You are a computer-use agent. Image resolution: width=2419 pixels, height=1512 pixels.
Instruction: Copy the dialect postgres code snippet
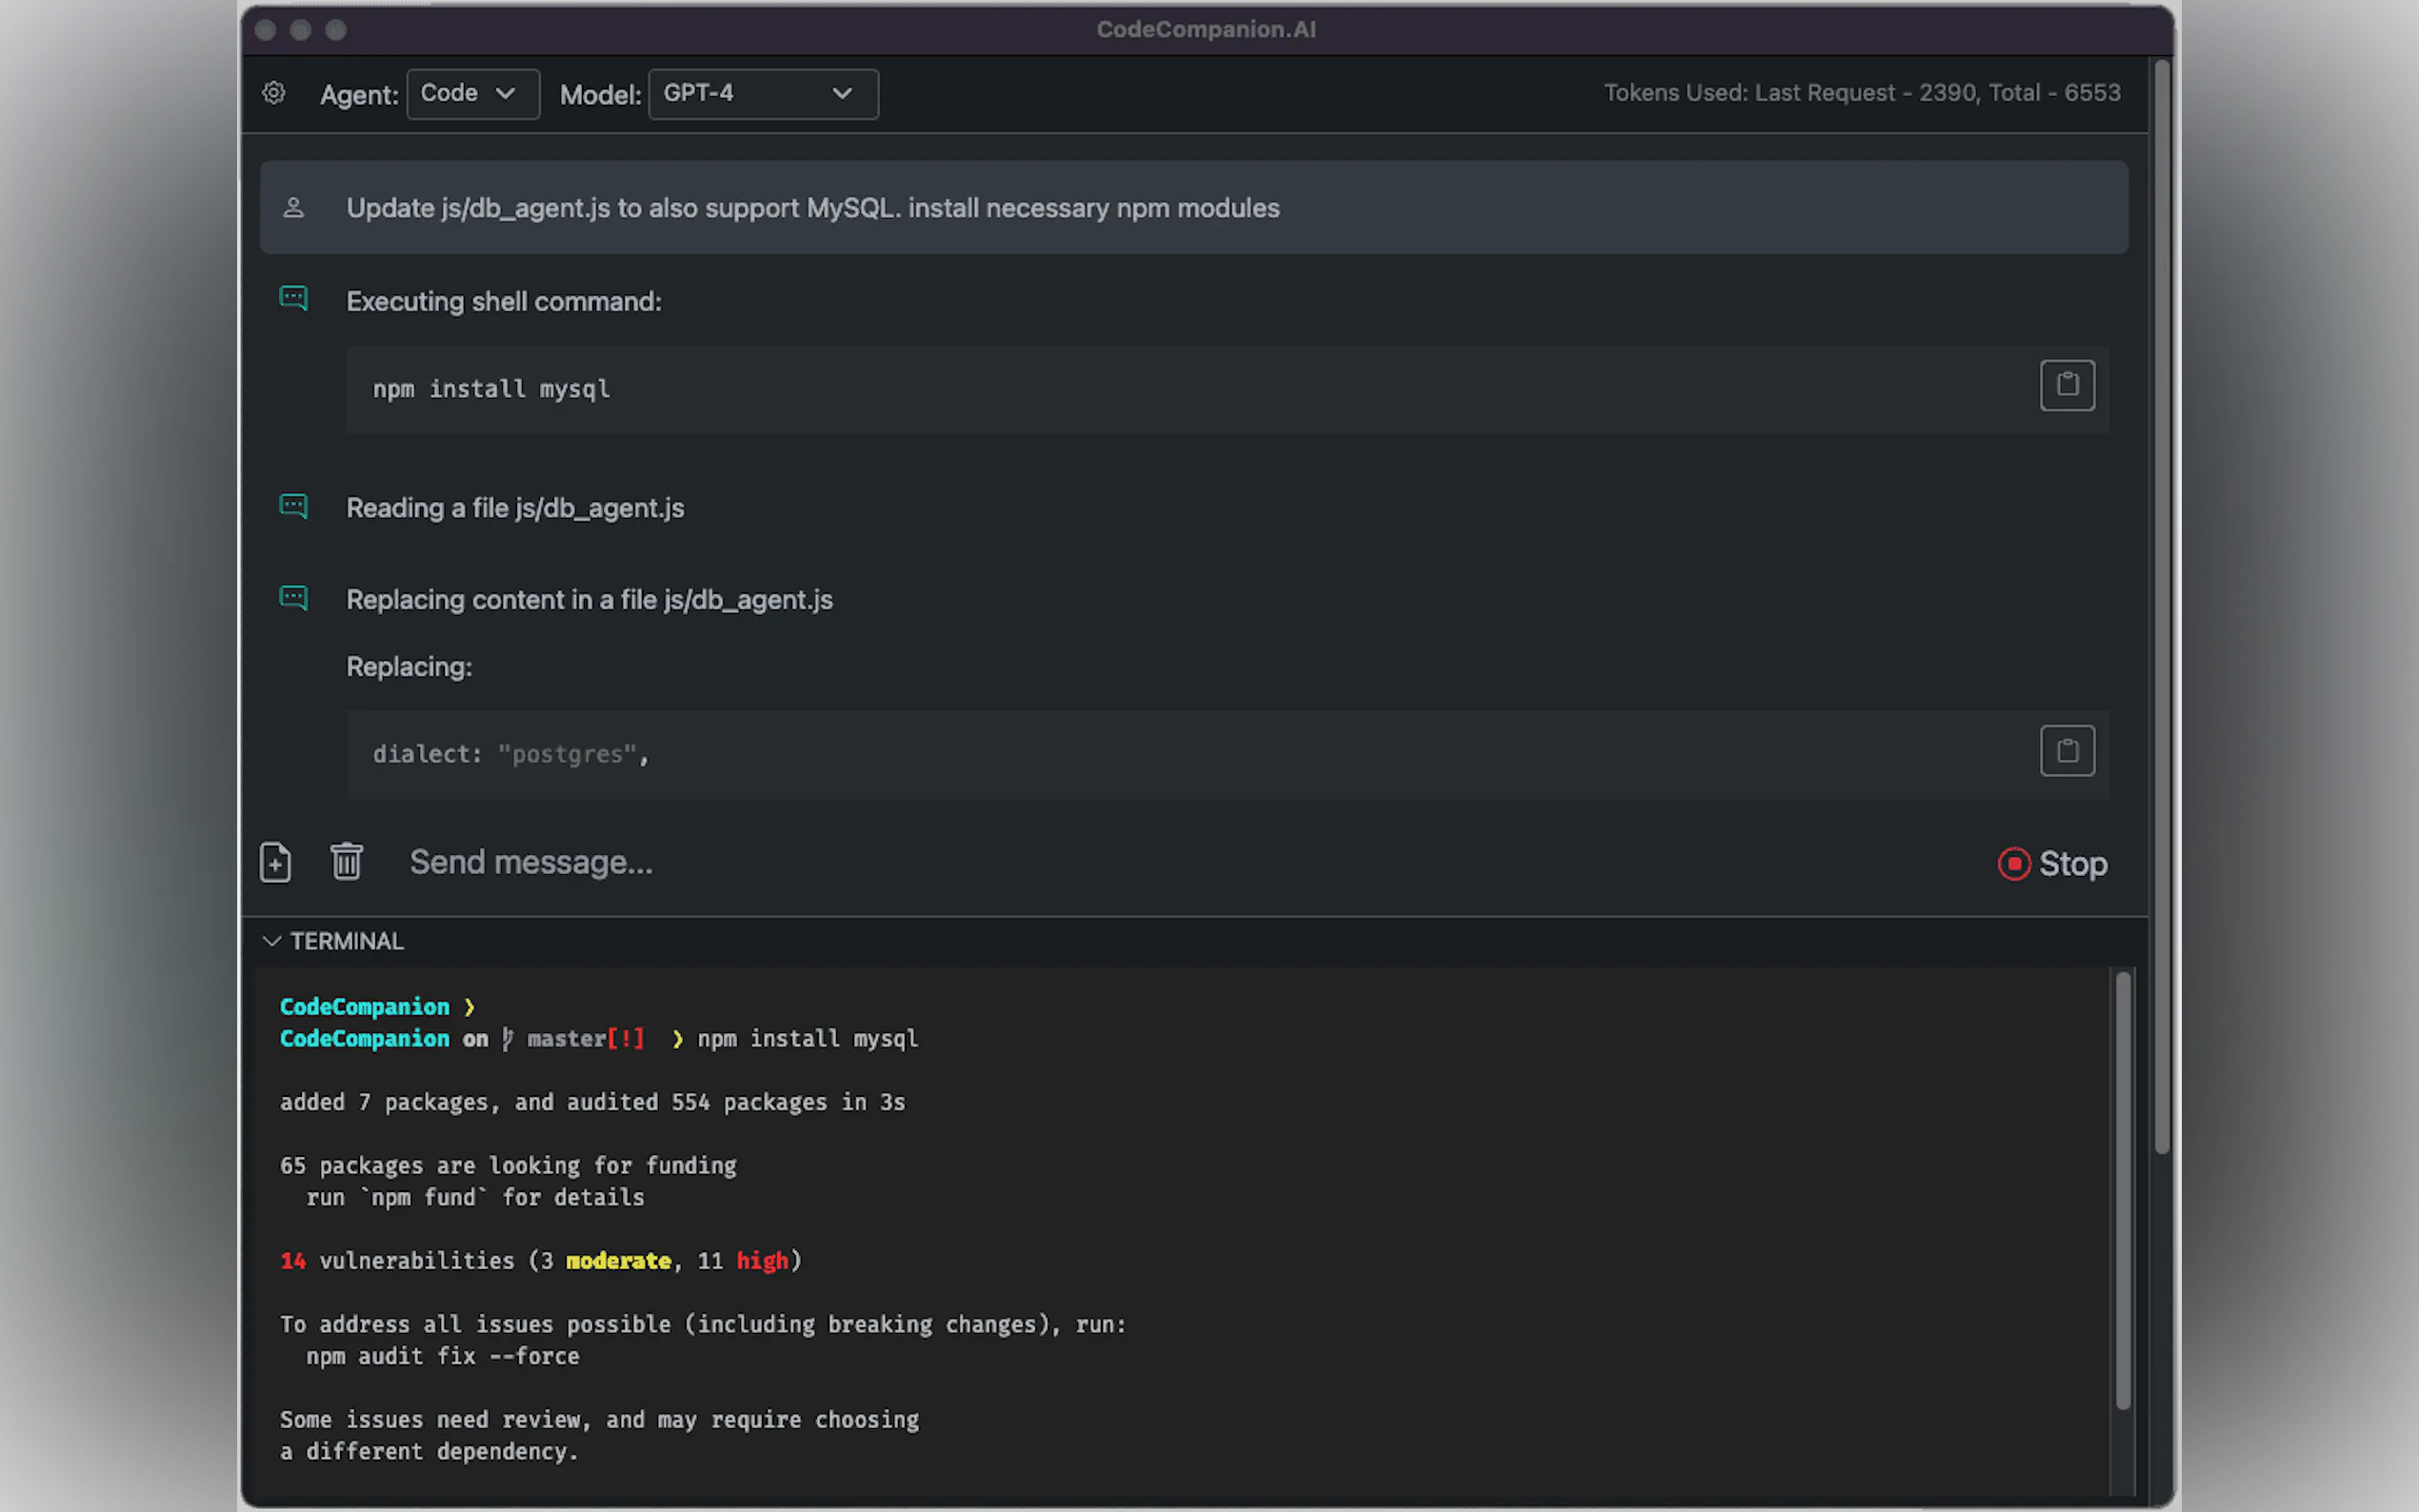coord(2067,751)
